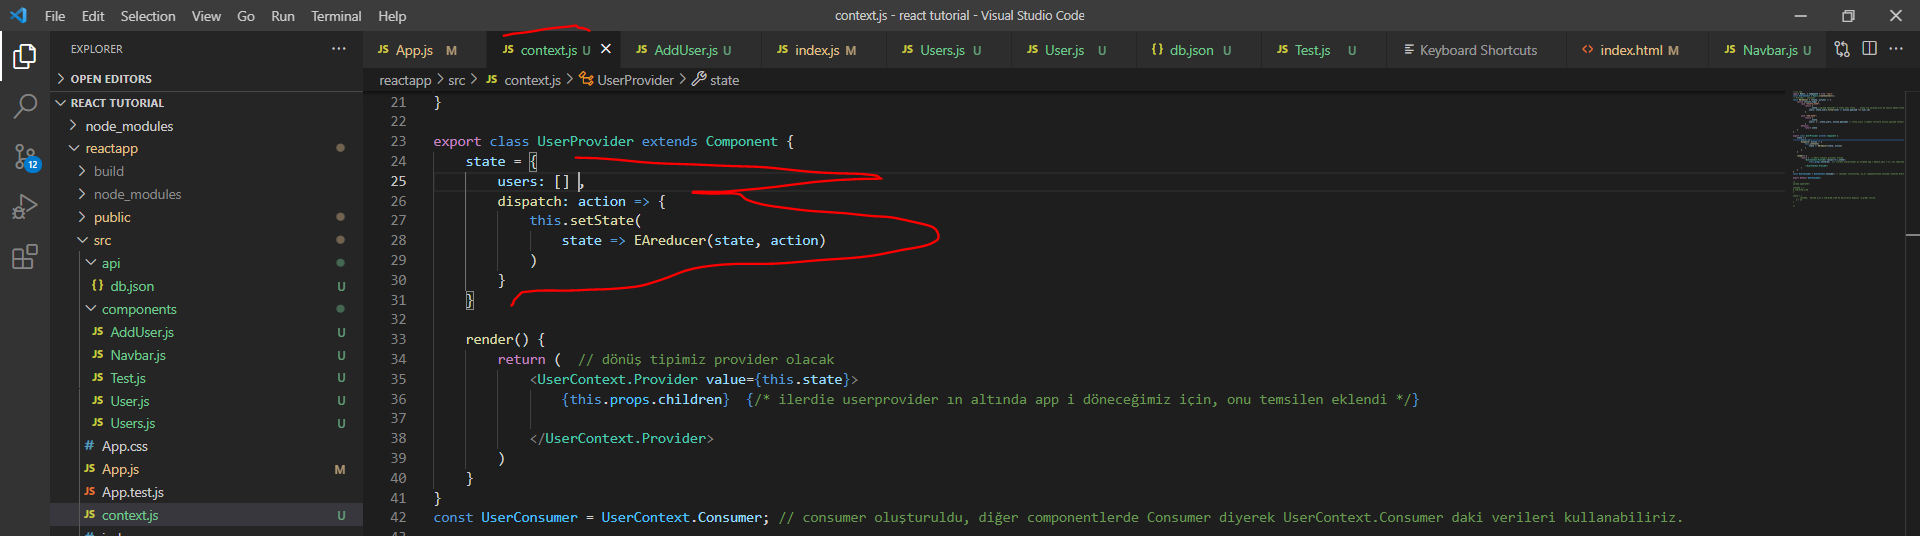The image size is (1920, 536).
Task: Open the Extensions view icon
Action: tap(25, 257)
